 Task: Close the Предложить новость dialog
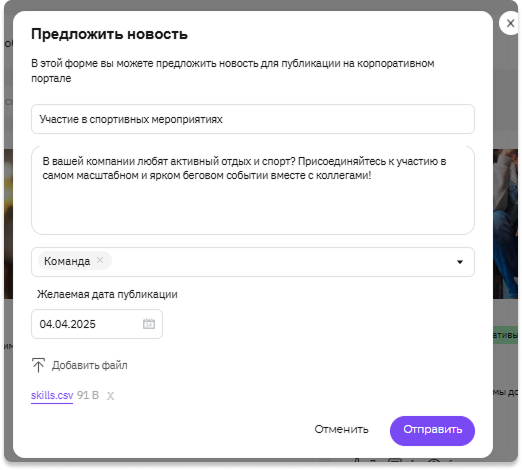510,23
